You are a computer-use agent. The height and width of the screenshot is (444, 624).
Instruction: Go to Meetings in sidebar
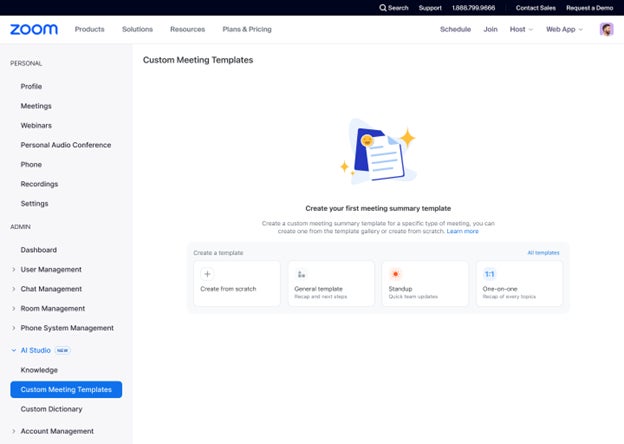[36, 106]
